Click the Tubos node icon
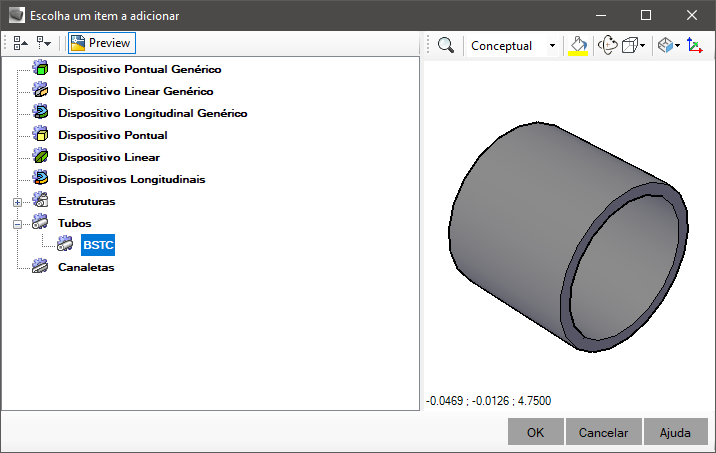Image resolution: width=716 pixels, height=453 pixels. [41, 222]
